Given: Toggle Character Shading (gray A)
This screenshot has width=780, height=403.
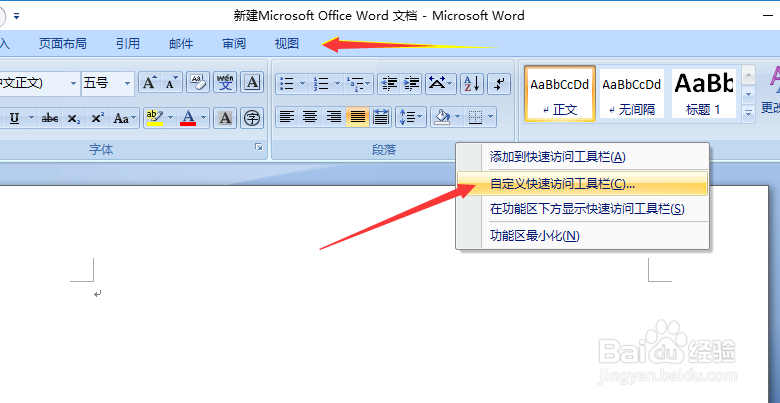Looking at the screenshot, I should [x=225, y=118].
